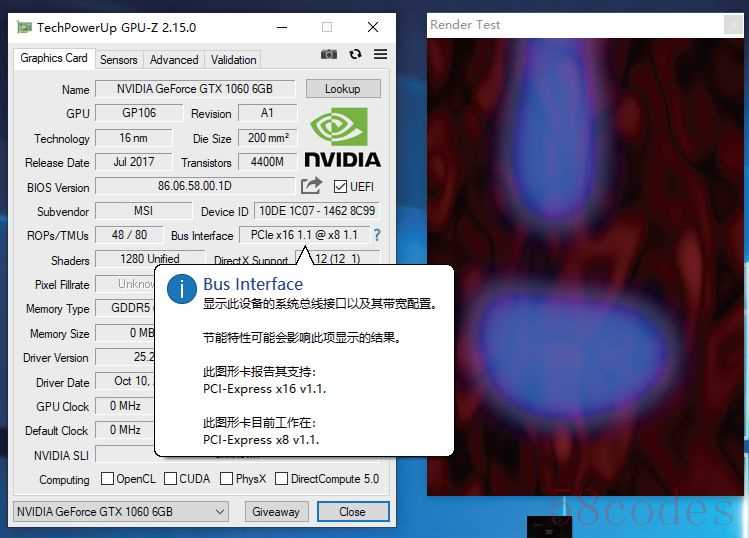This screenshot has height=538, width=749.
Task: Minimize the GPU-Z window
Action: coord(282,27)
